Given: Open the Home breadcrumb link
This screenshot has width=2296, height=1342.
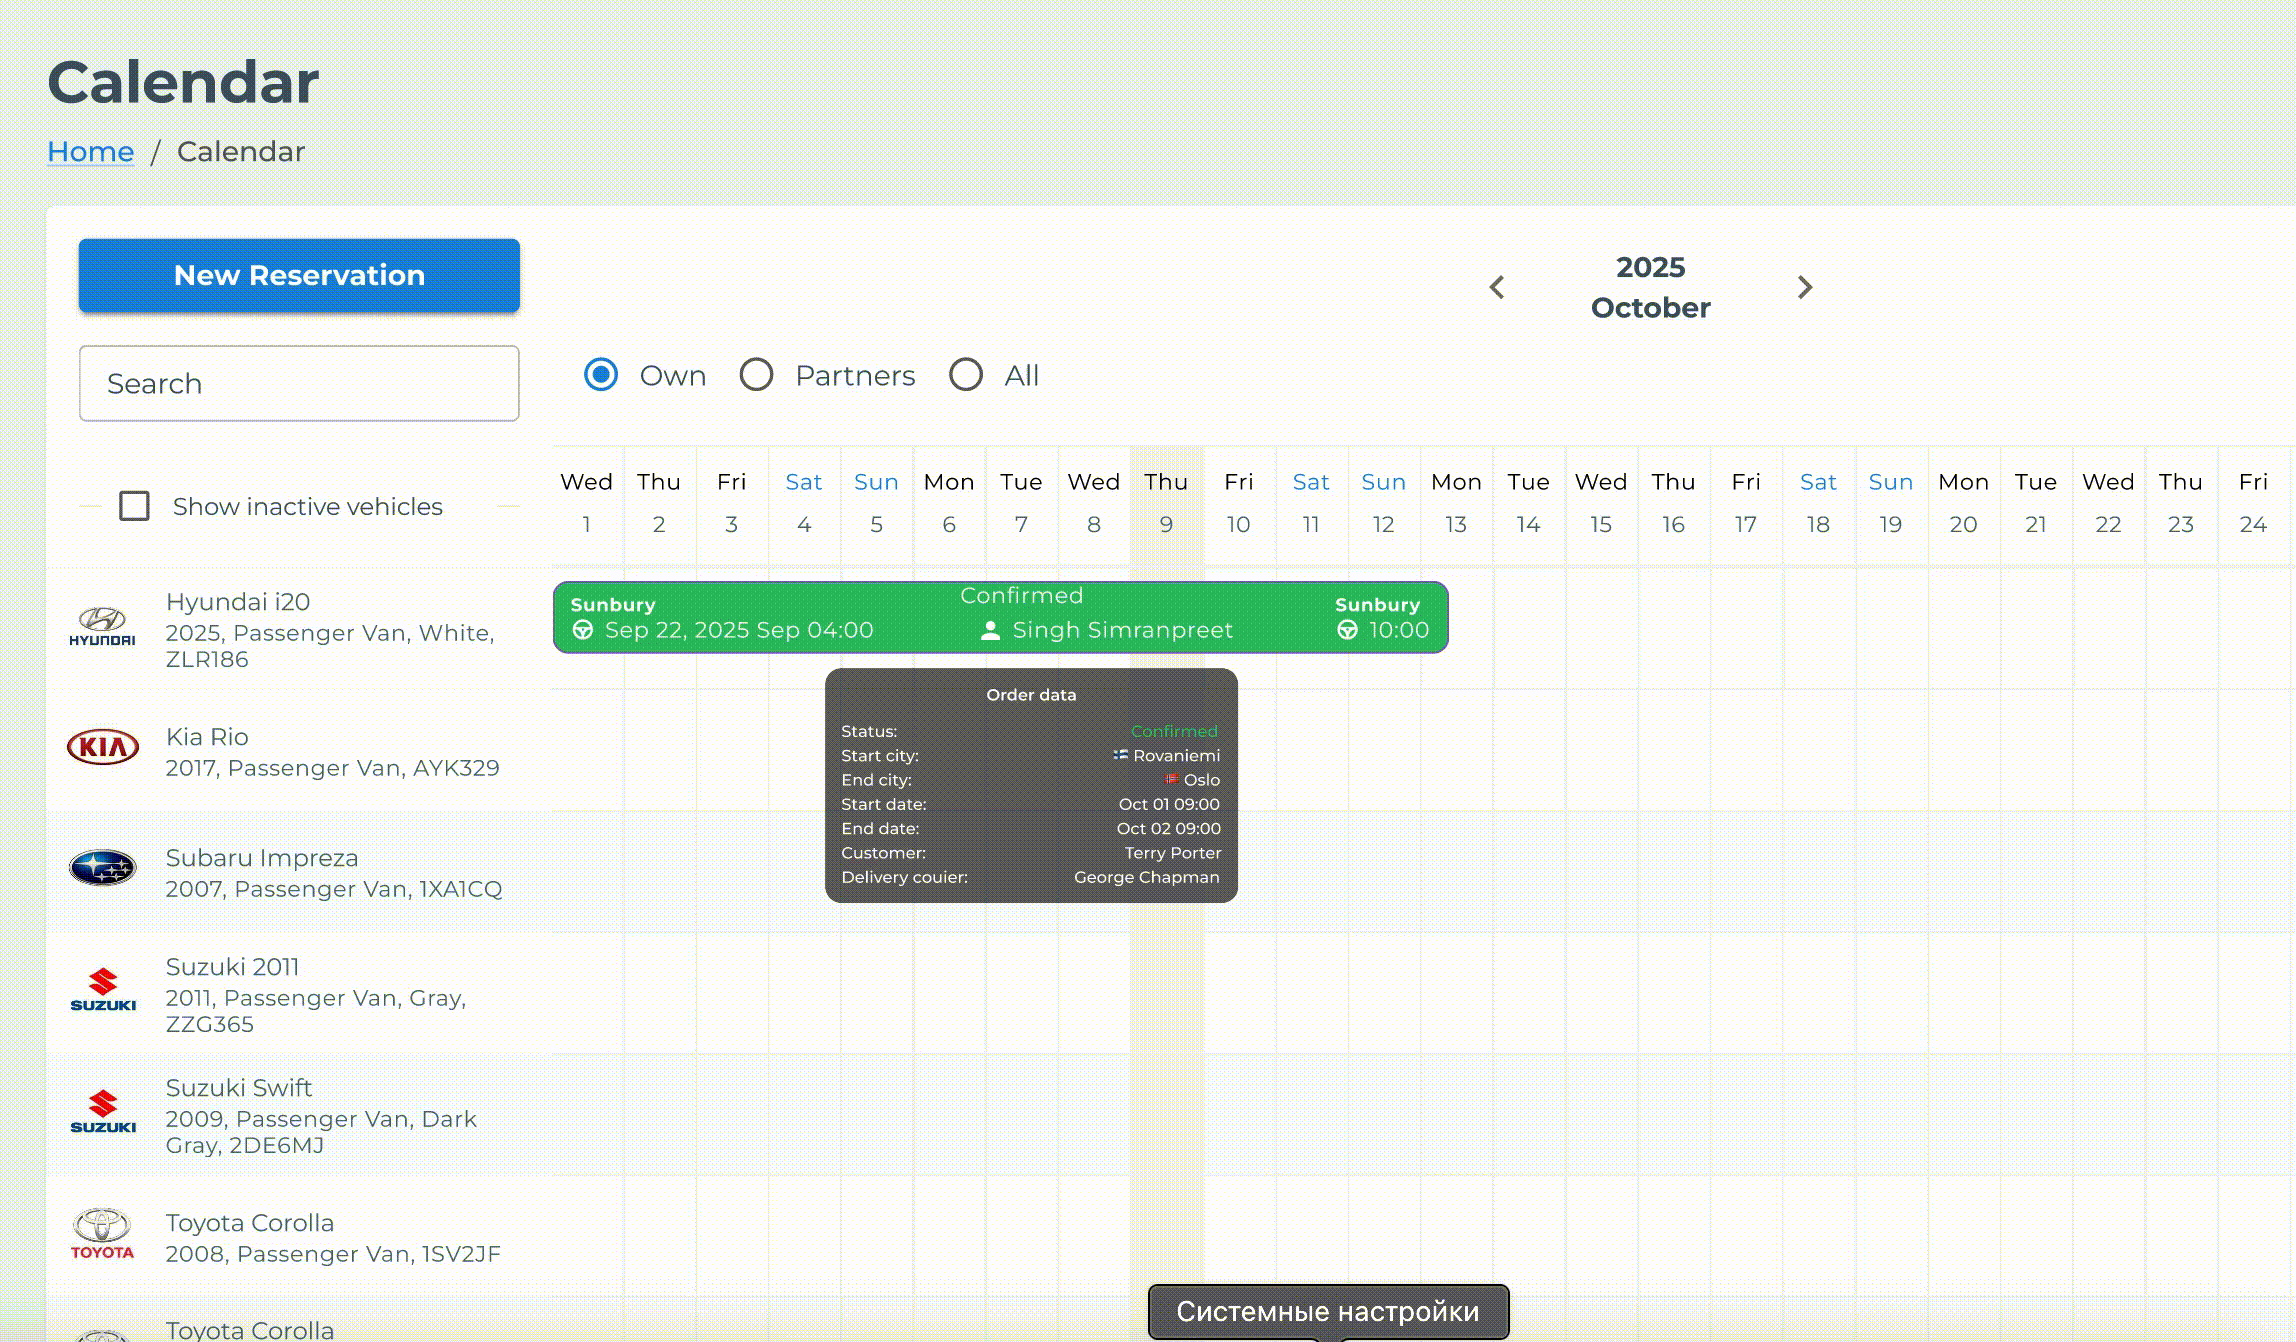Looking at the screenshot, I should click(x=90, y=151).
